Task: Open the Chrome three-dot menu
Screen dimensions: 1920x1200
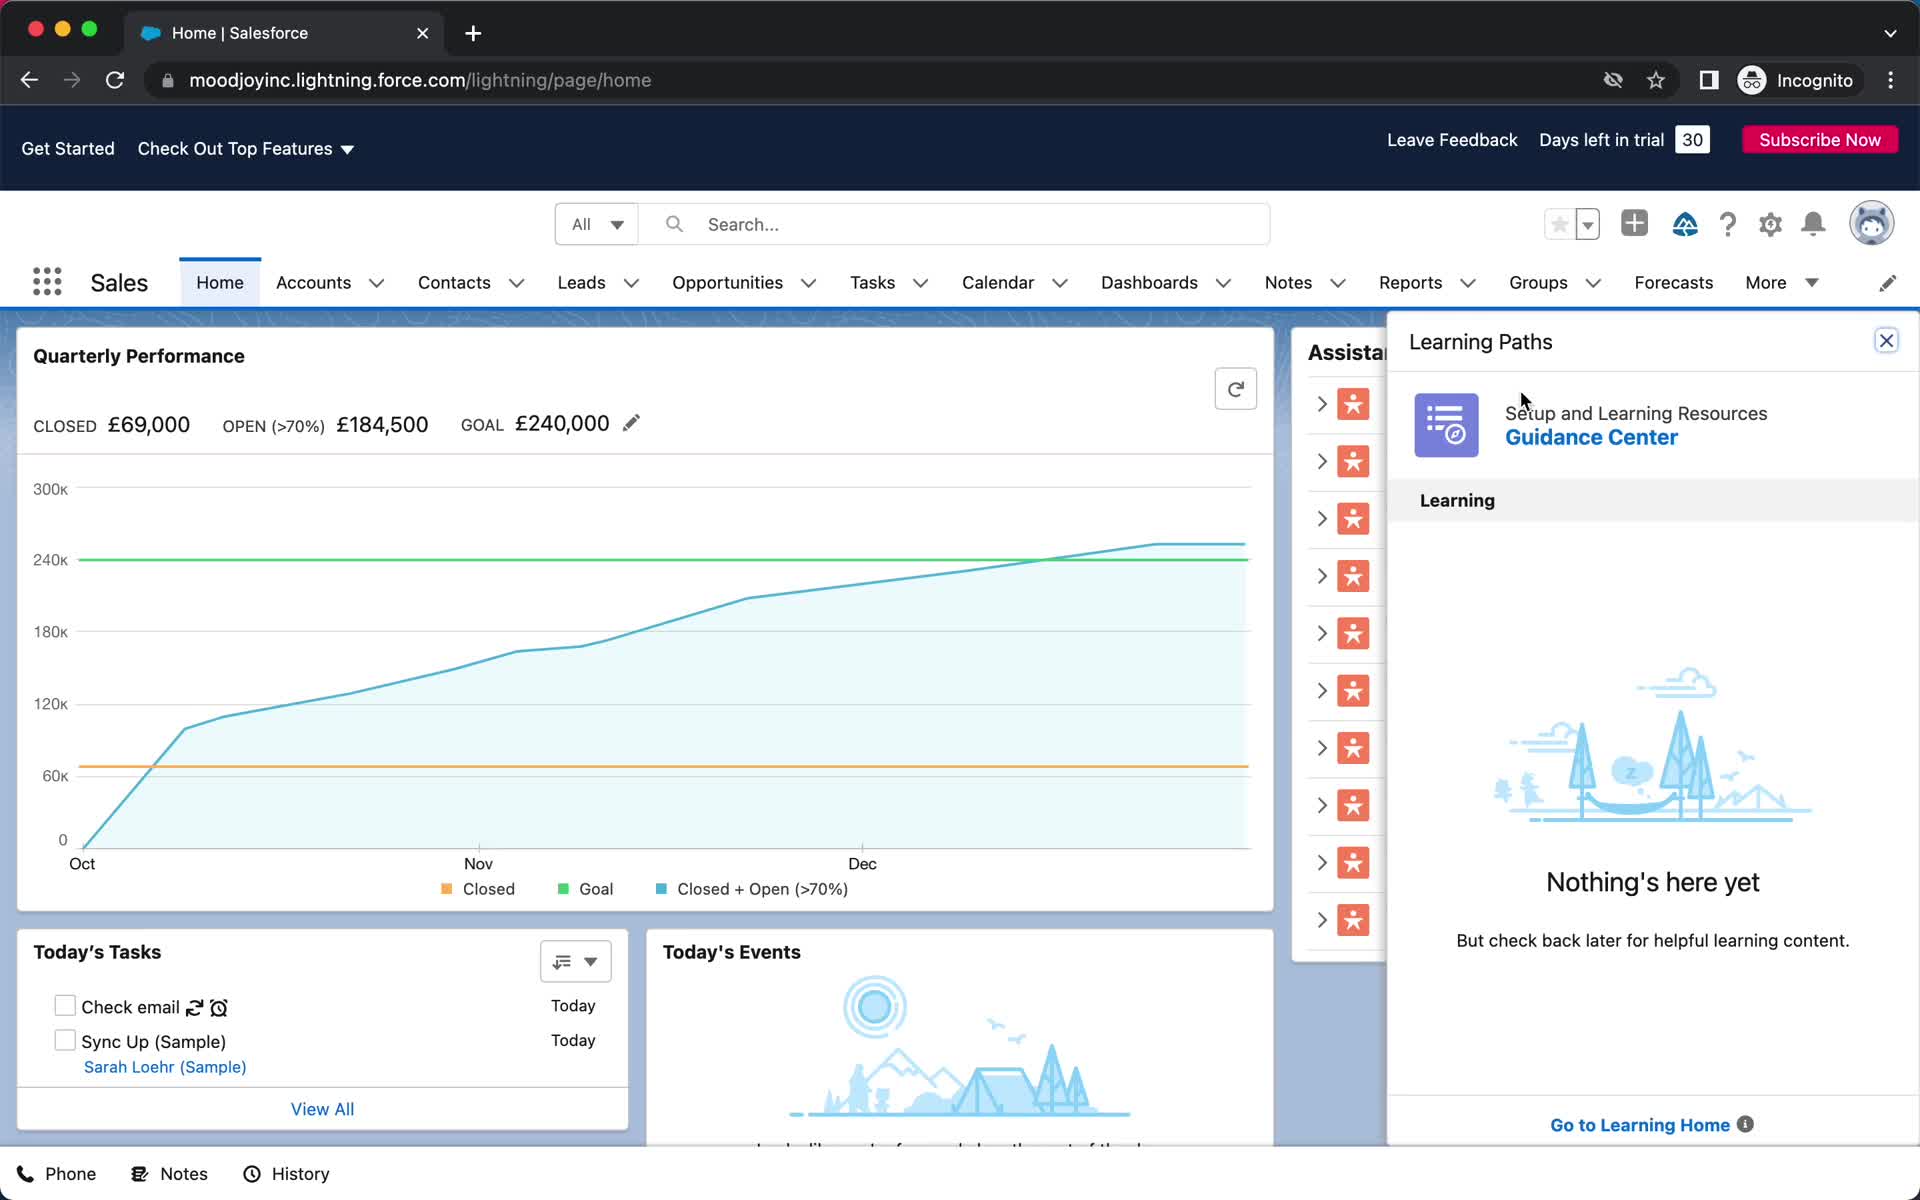Action: point(1890,80)
